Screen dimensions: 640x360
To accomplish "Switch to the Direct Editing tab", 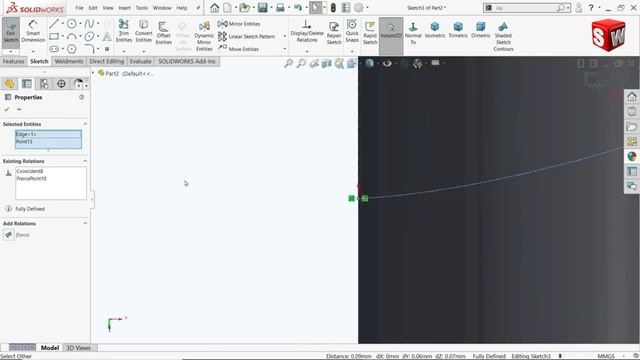I will point(107,61).
